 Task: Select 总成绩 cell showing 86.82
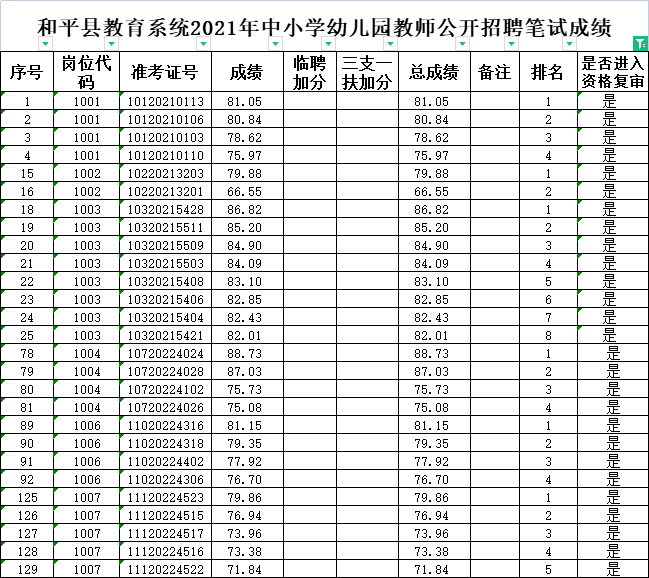434,209
